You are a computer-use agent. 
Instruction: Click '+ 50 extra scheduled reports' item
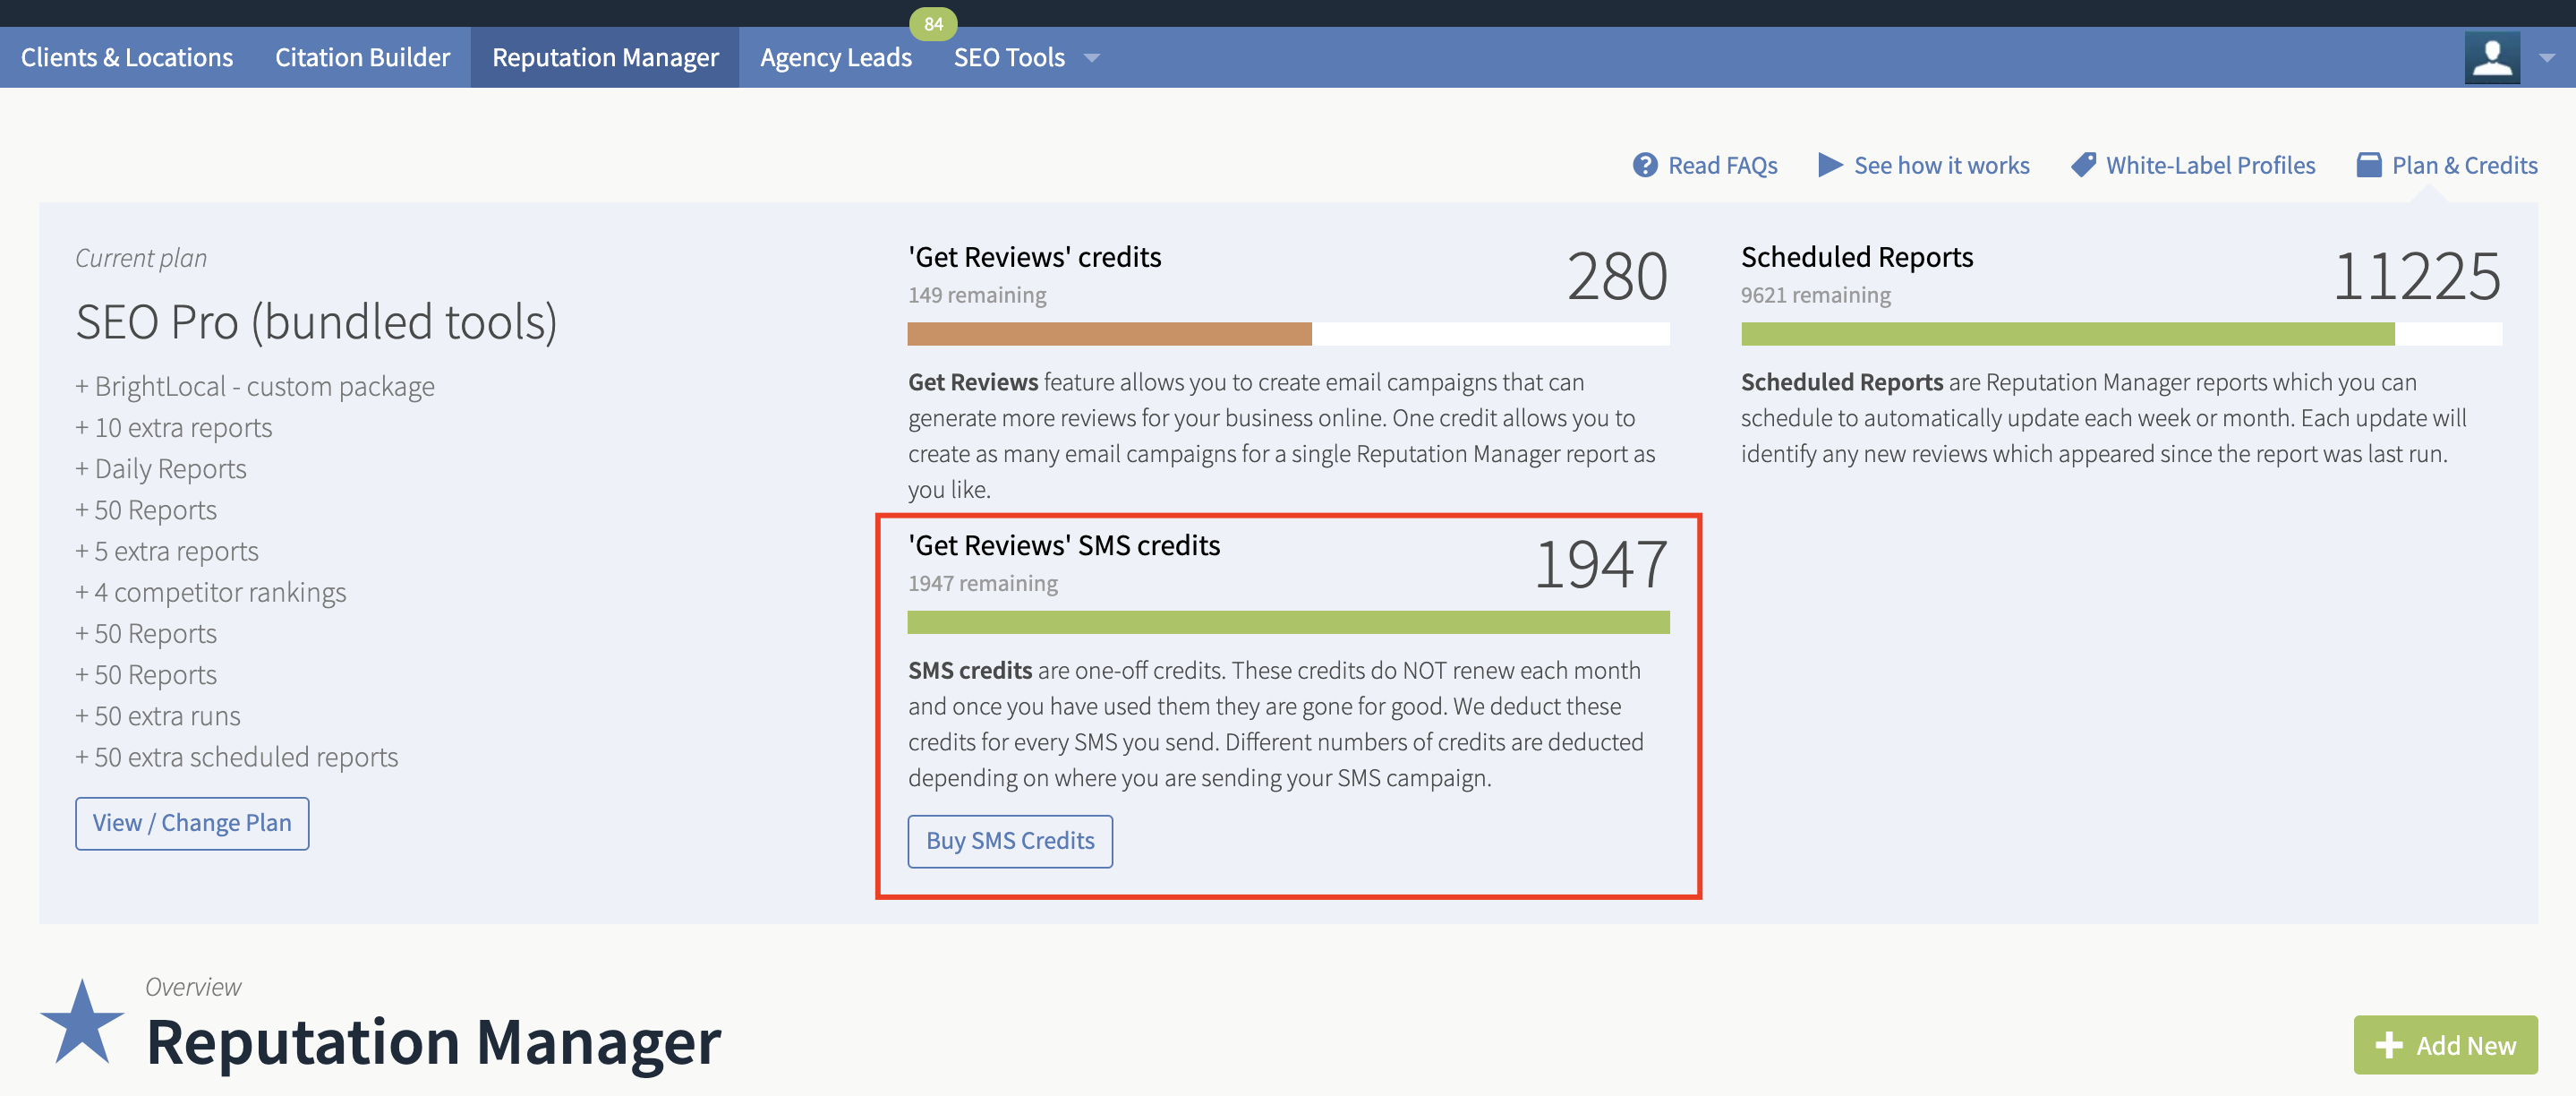(x=237, y=757)
